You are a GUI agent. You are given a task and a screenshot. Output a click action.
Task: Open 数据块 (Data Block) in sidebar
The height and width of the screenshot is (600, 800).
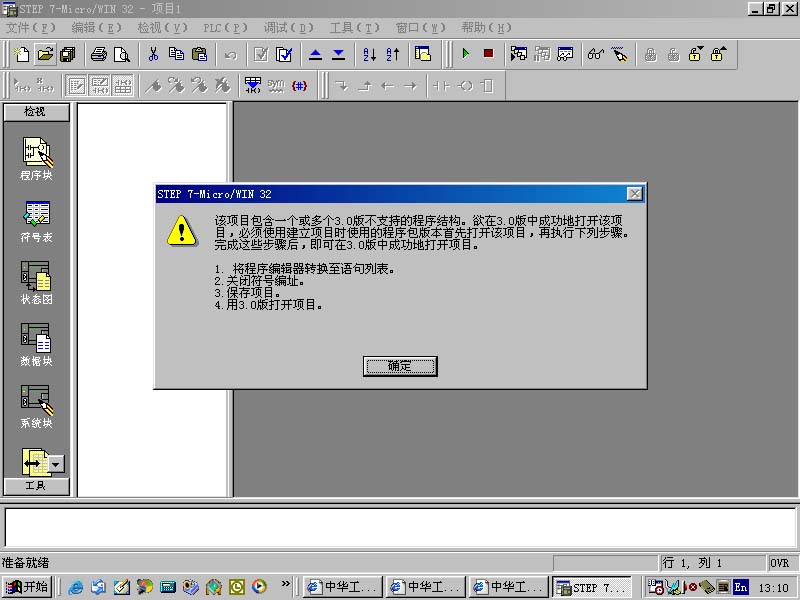coord(36,344)
